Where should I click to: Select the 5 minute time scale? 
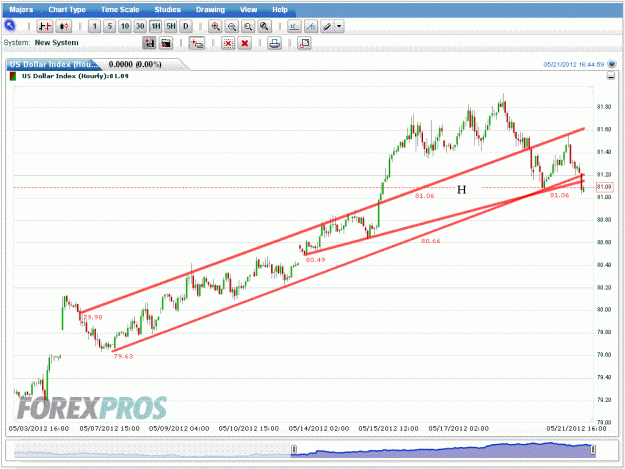click(x=110, y=27)
